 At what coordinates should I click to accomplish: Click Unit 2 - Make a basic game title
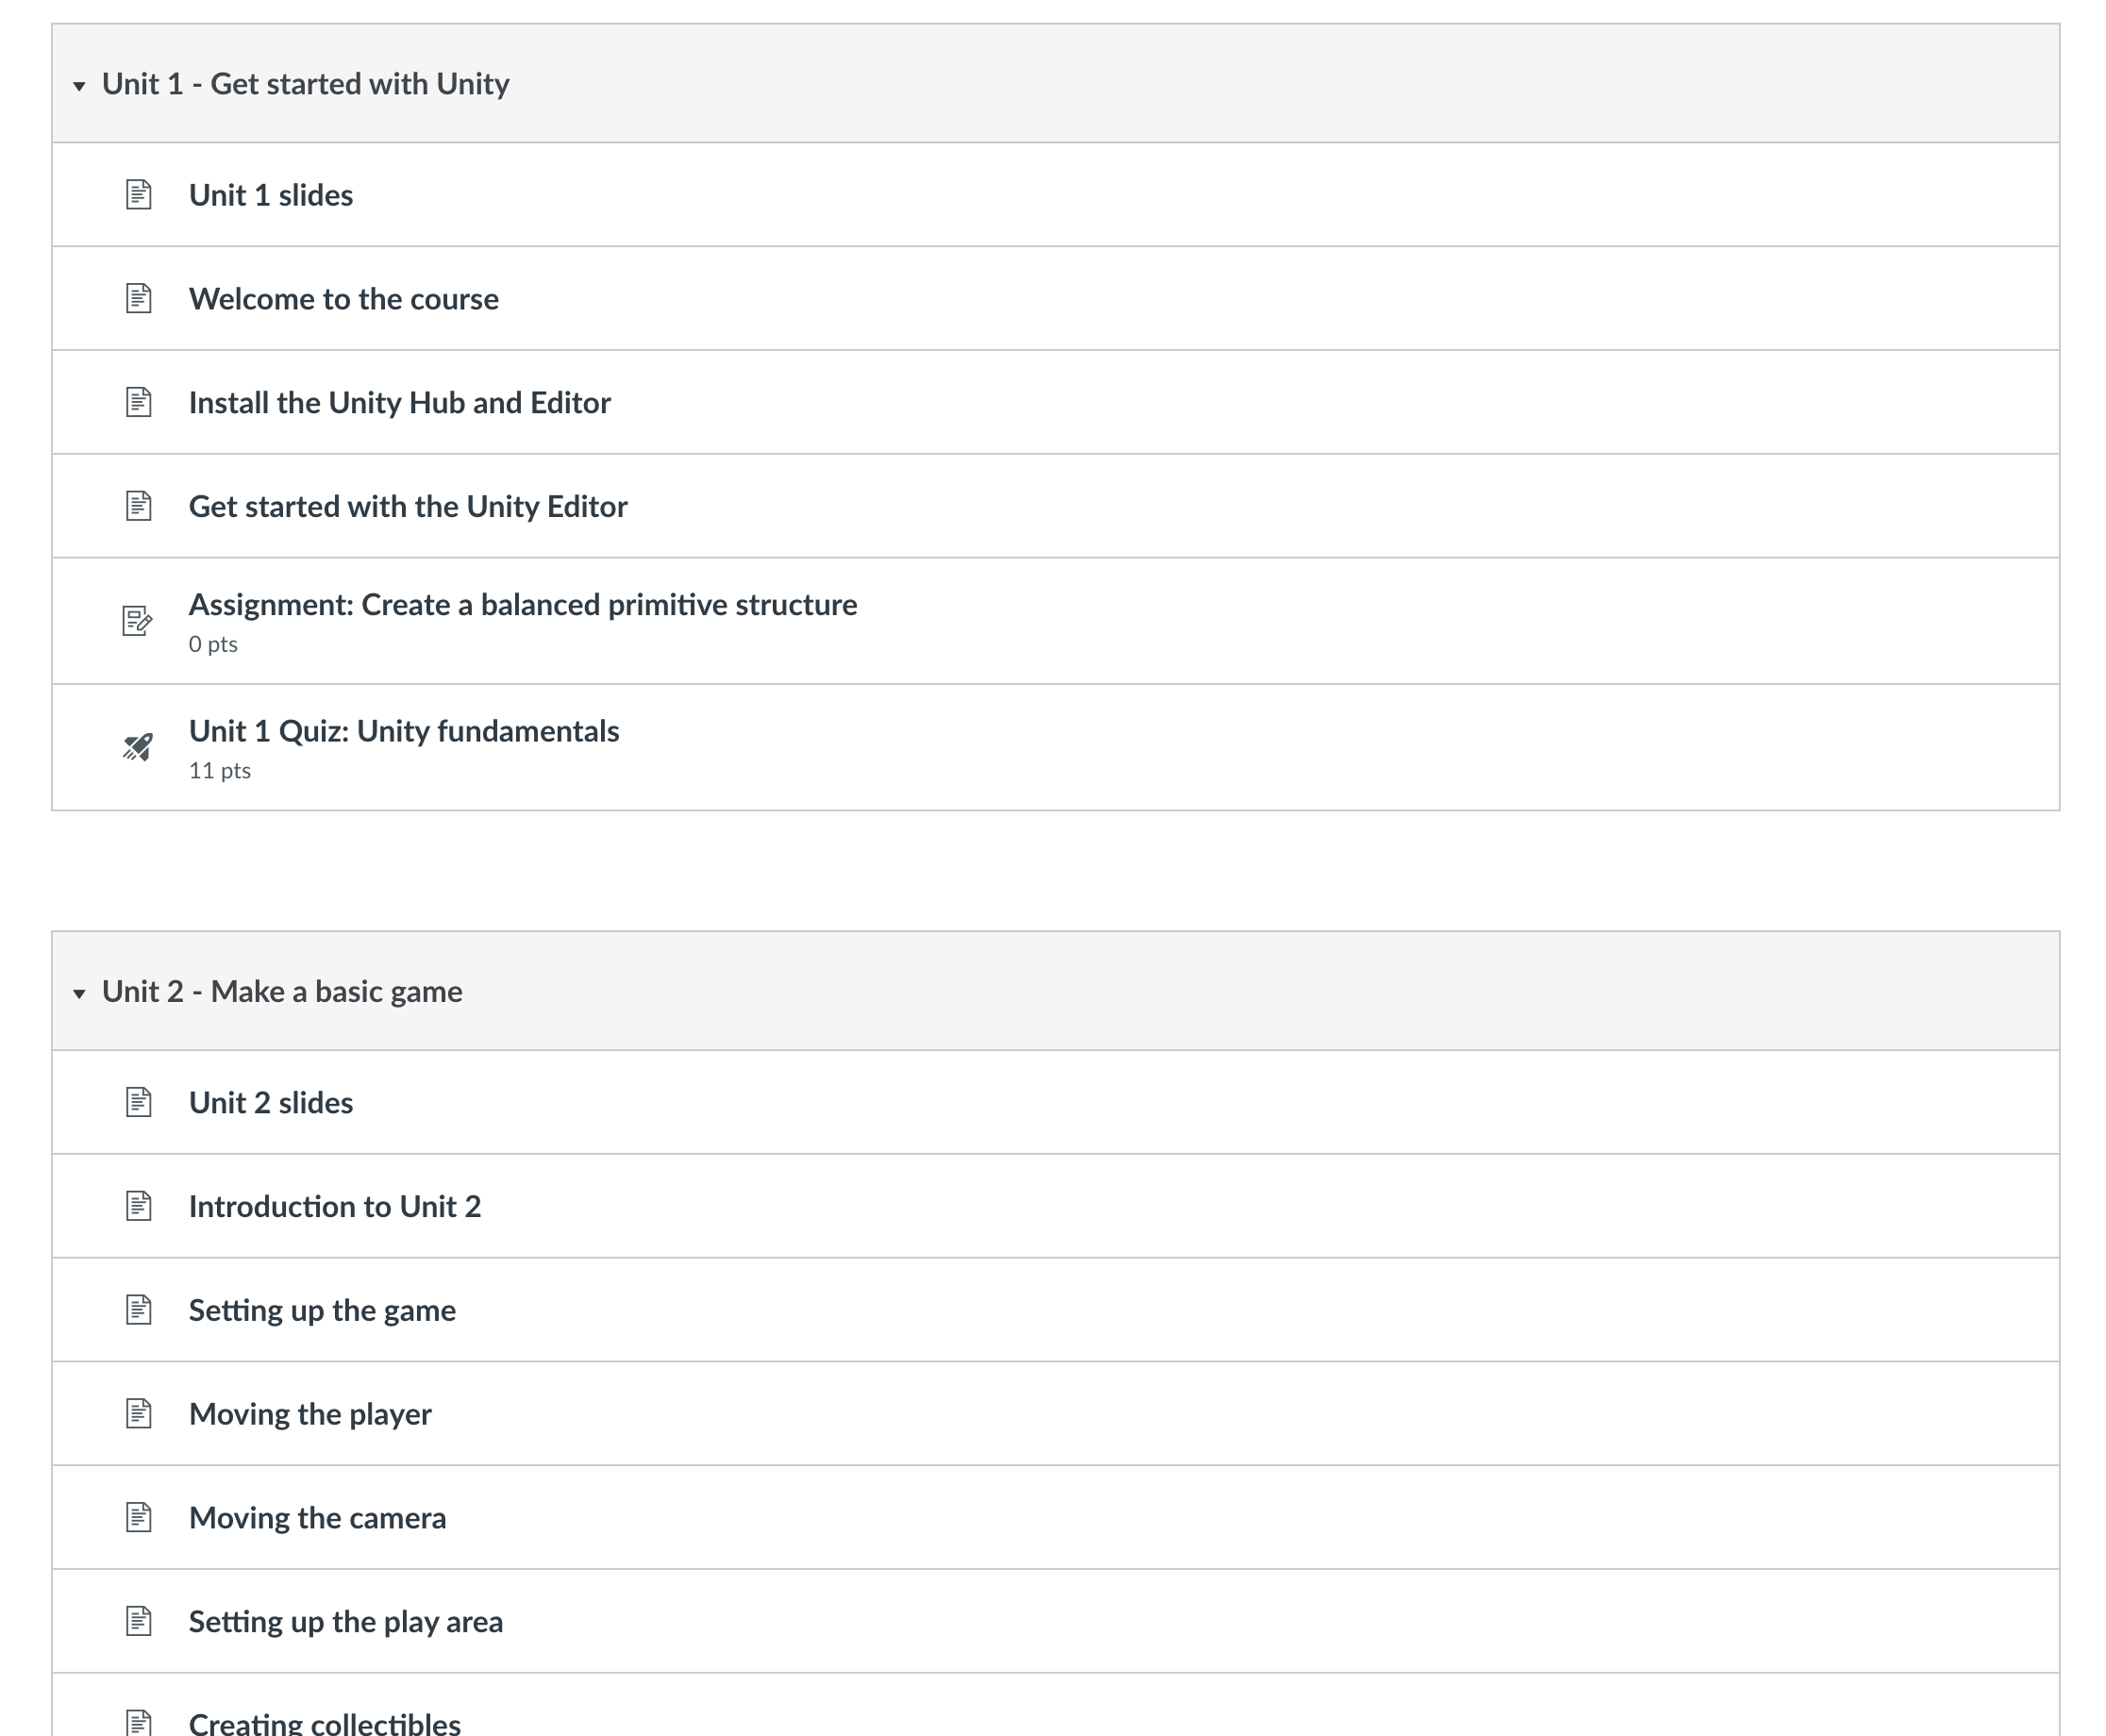[x=281, y=991]
